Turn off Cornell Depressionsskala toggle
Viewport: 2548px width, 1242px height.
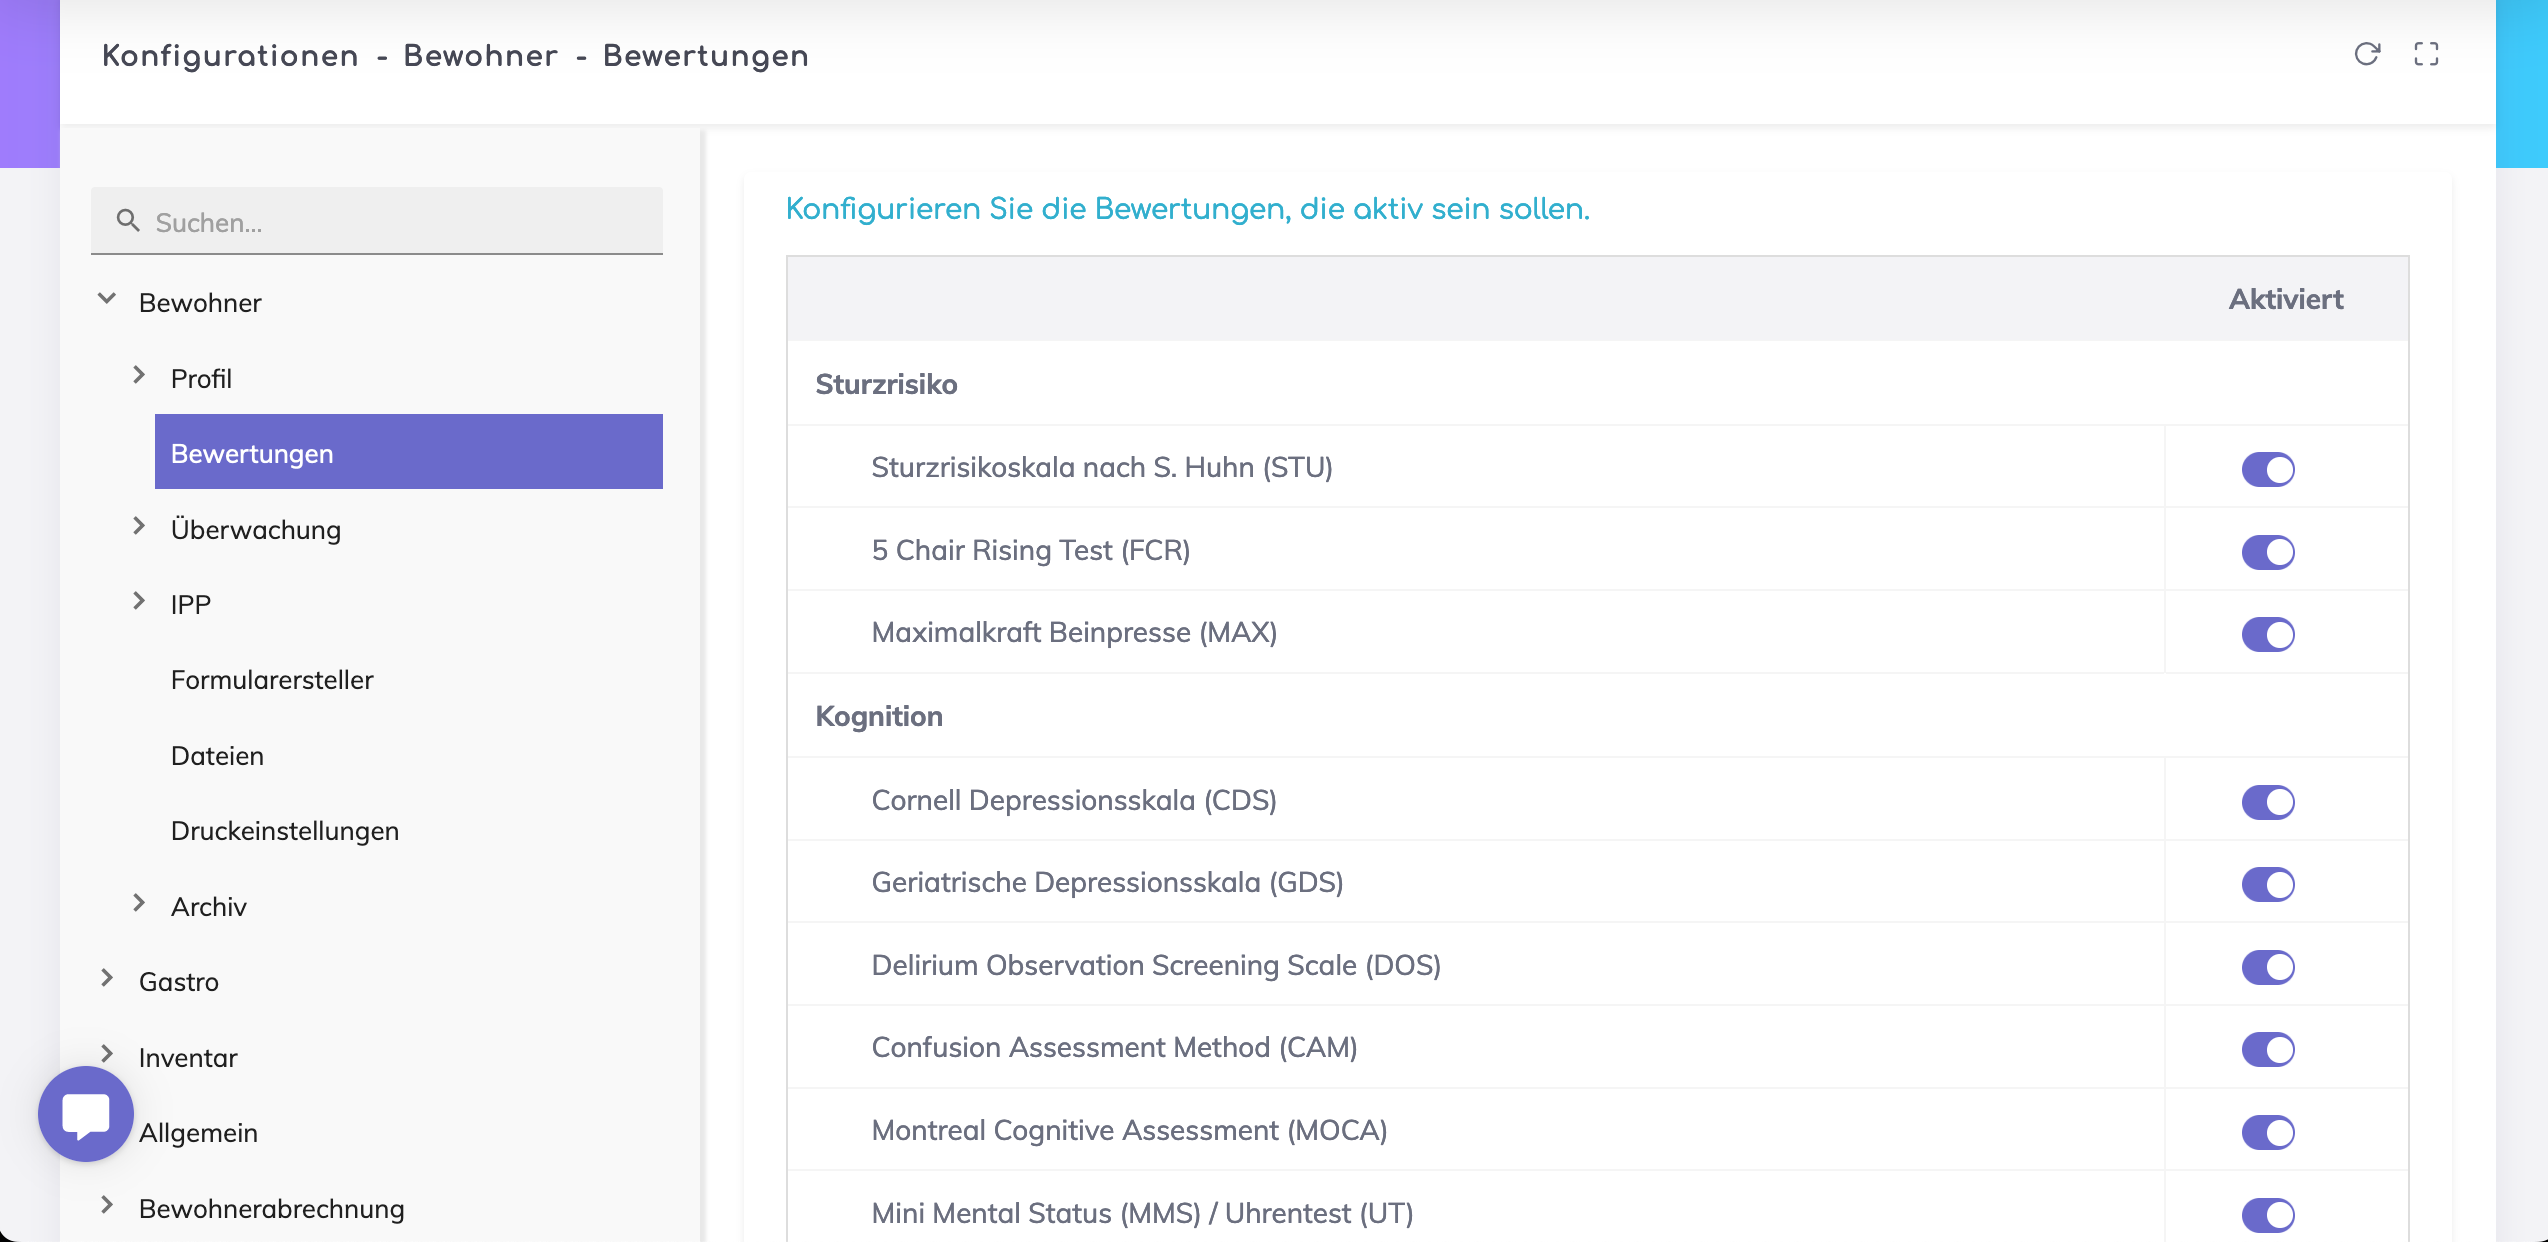(2267, 802)
